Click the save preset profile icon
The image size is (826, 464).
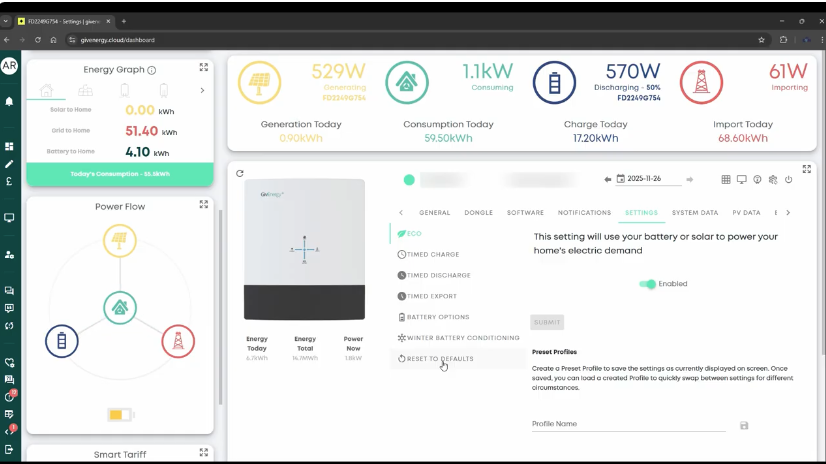click(744, 426)
